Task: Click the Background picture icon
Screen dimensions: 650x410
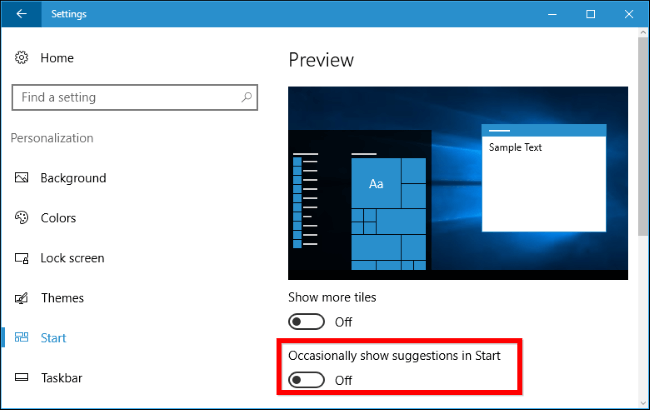Action: coord(22,178)
